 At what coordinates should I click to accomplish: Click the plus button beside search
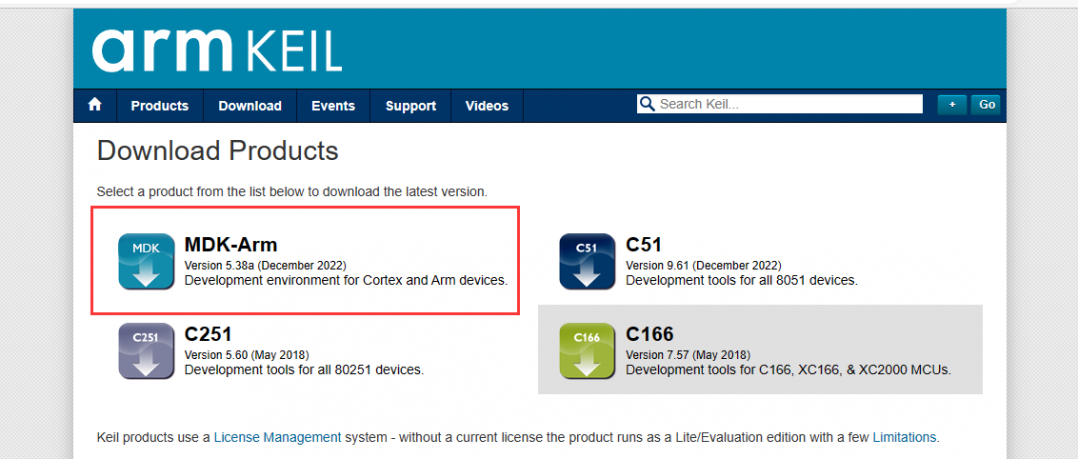click(952, 104)
